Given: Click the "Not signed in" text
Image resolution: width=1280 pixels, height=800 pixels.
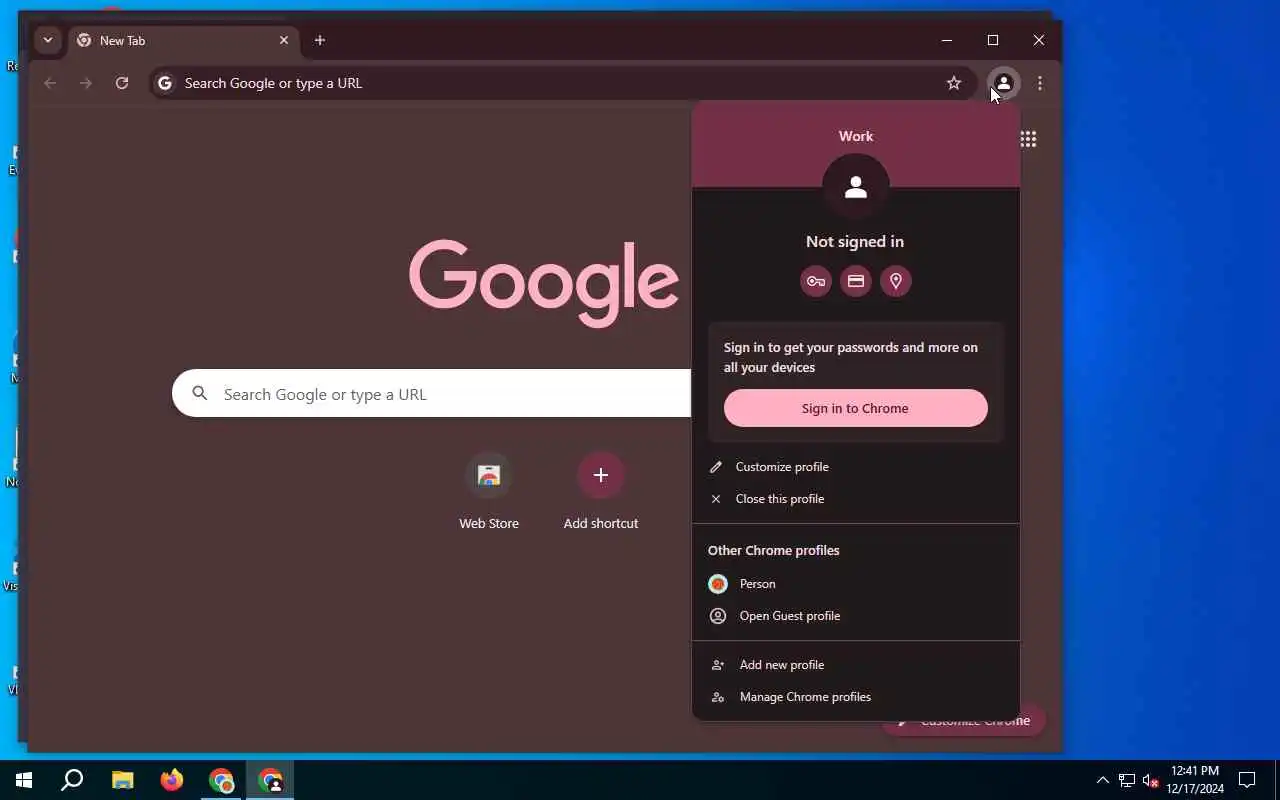Looking at the screenshot, I should pyautogui.click(x=855, y=241).
